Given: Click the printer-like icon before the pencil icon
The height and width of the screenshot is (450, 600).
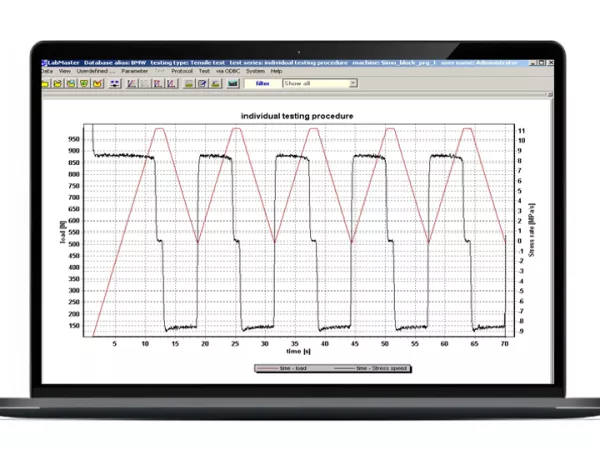Looking at the screenshot, I should tap(188, 84).
